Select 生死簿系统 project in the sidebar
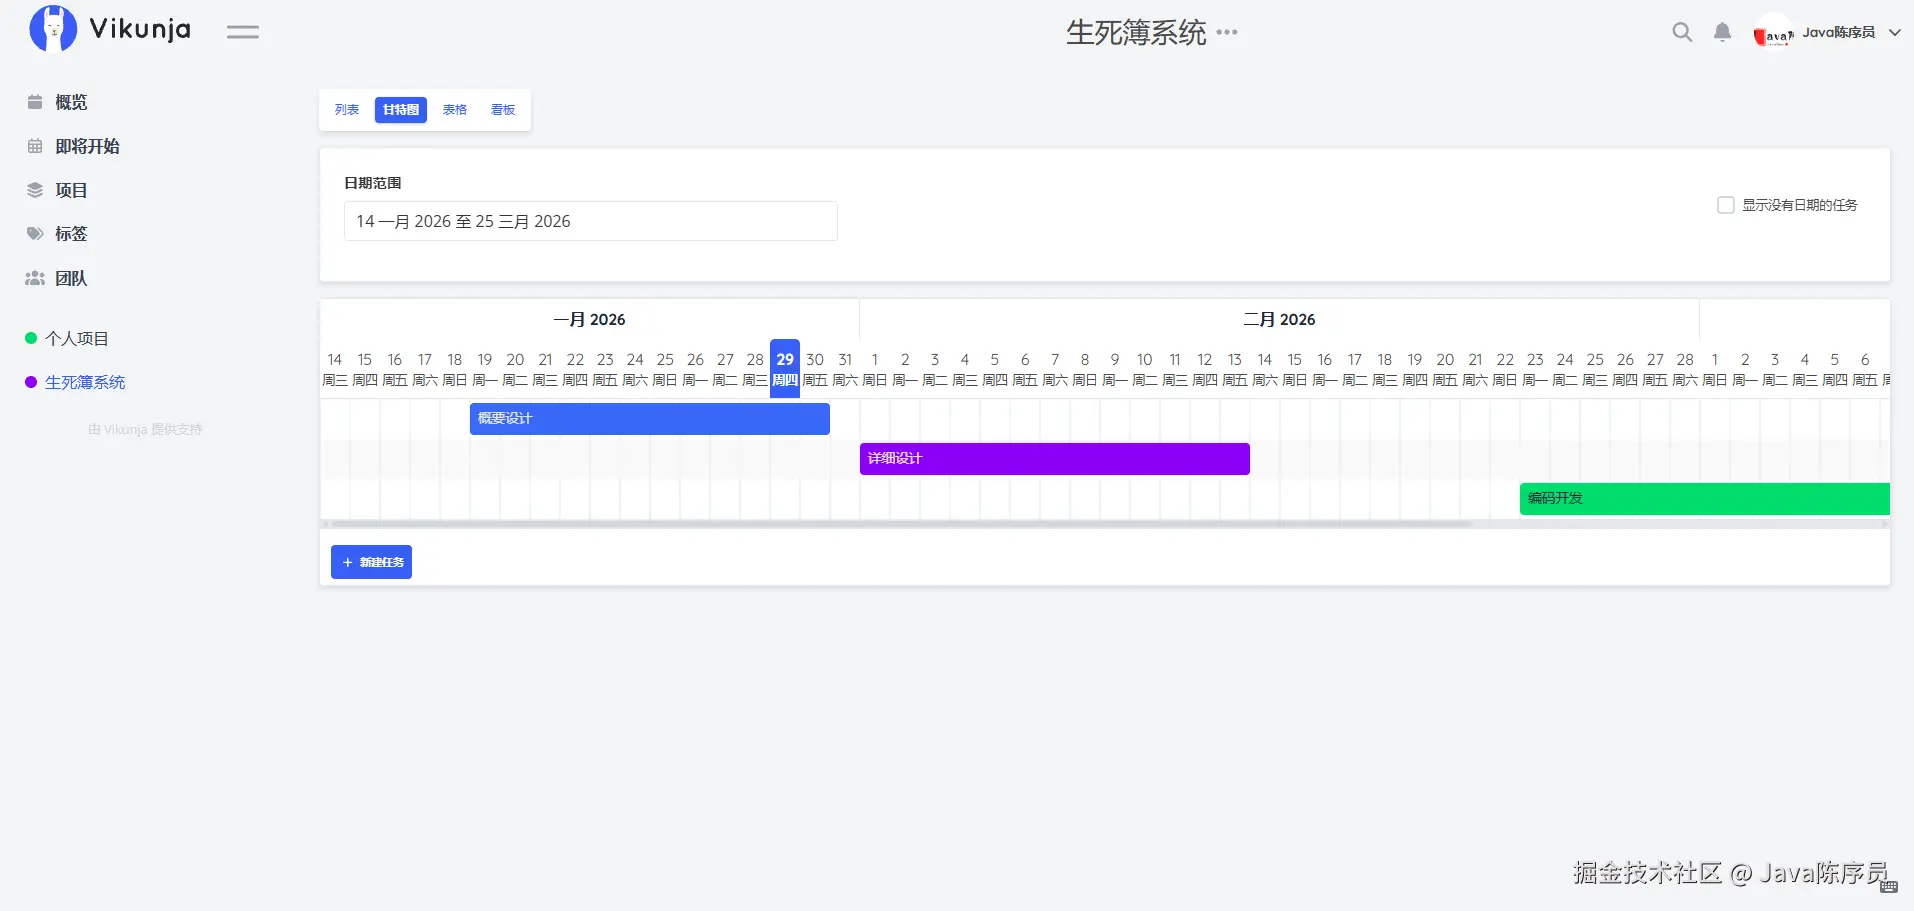Image resolution: width=1914 pixels, height=911 pixels. (85, 382)
